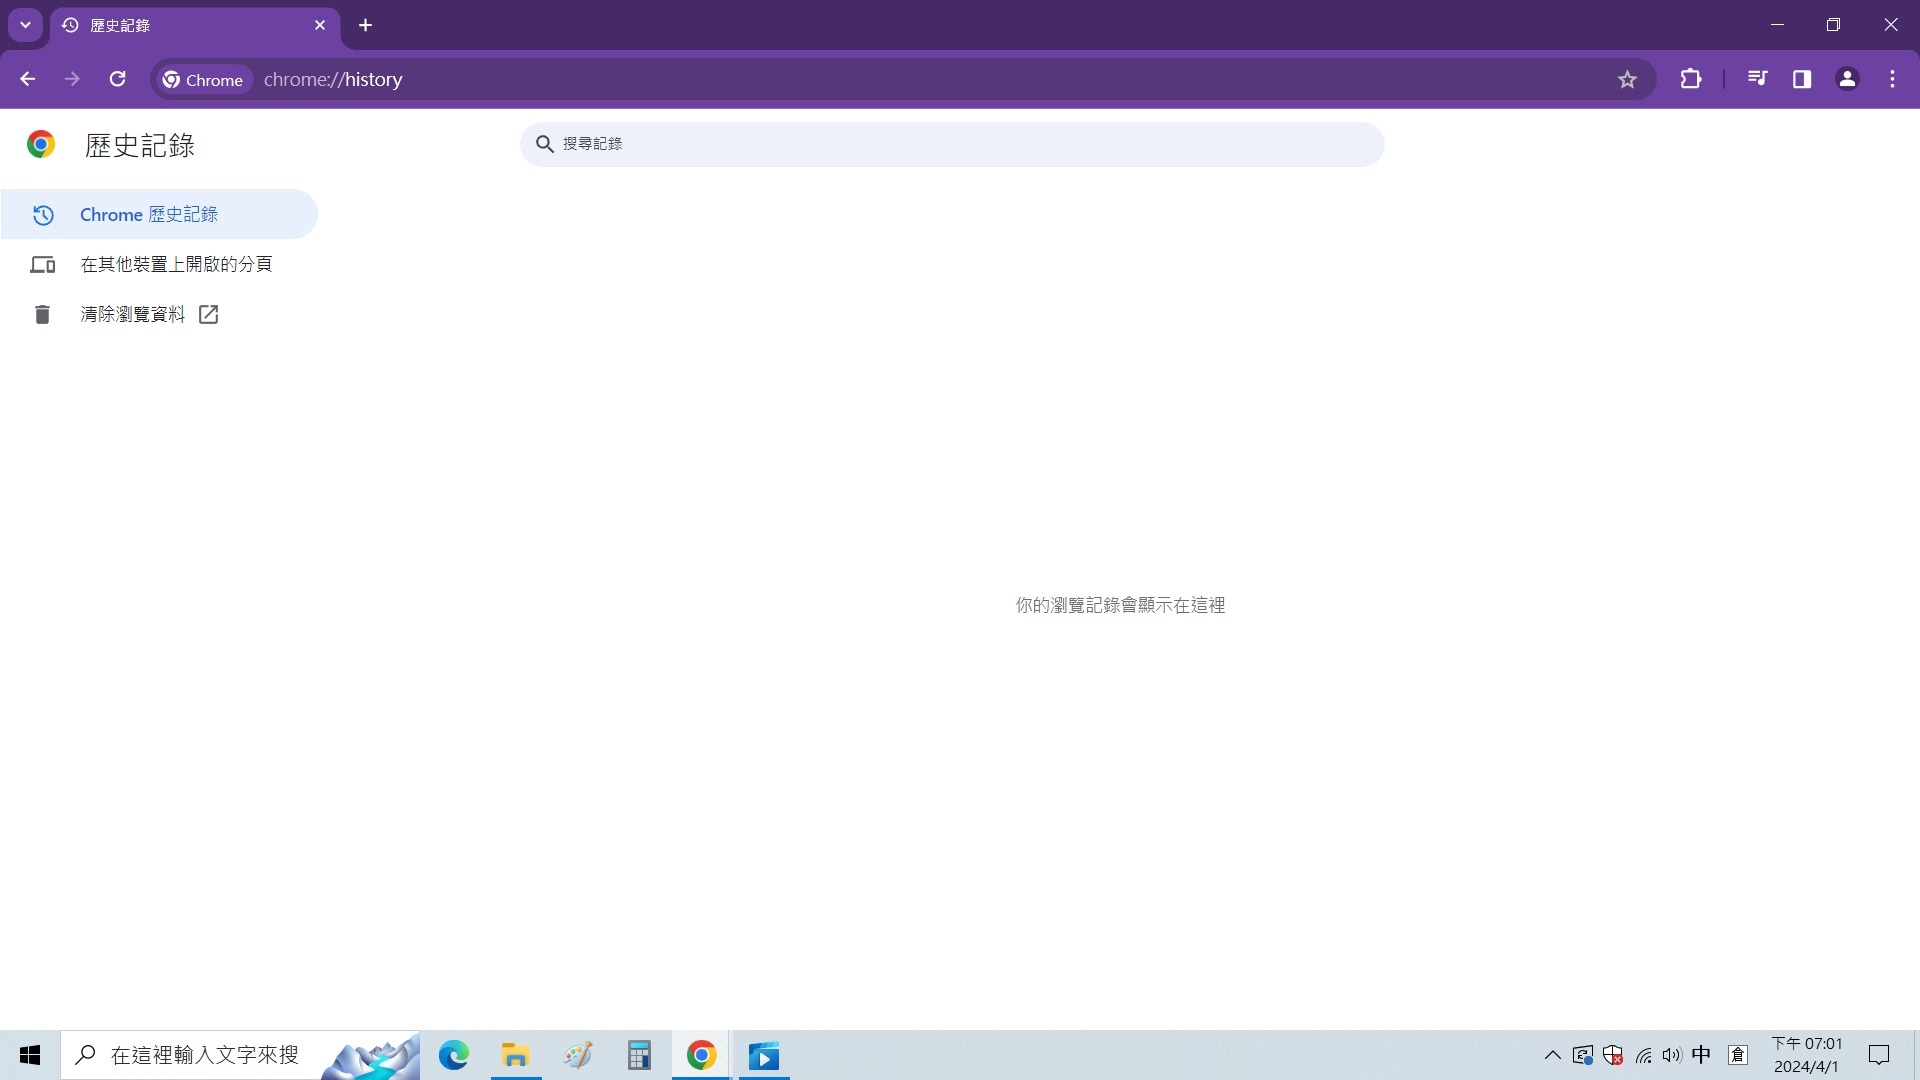
Task: Reload the history page
Action: click(x=117, y=79)
